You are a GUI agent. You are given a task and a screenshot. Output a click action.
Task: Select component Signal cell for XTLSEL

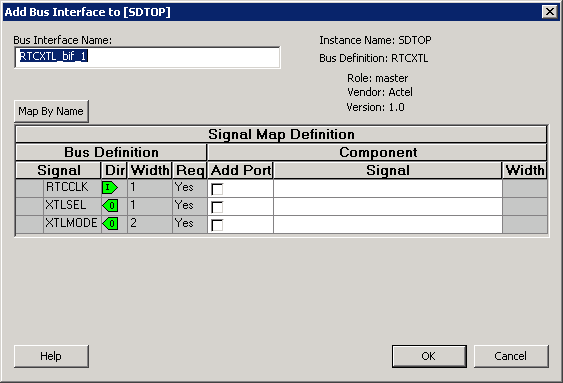coord(388,206)
